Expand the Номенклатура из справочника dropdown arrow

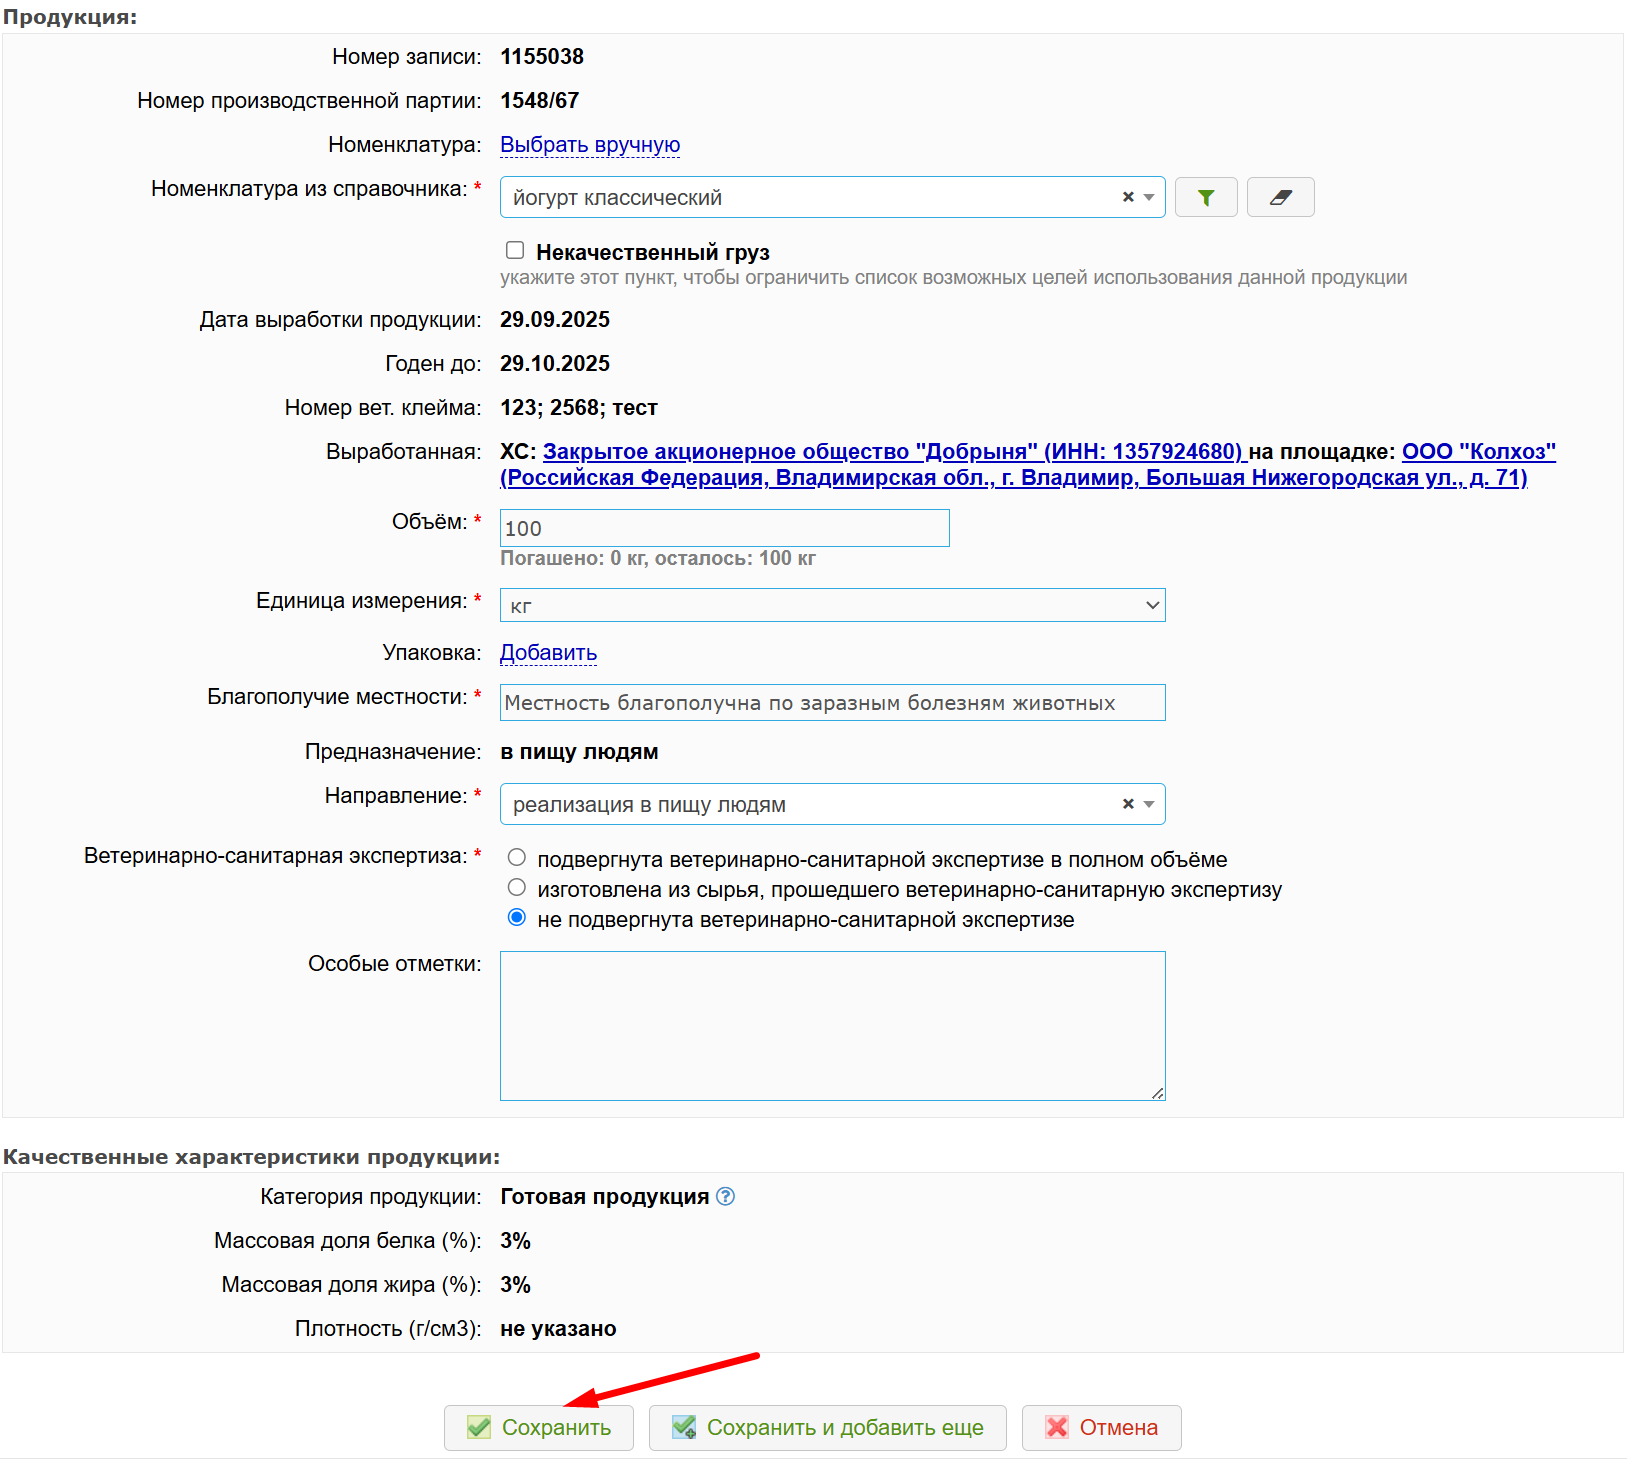tap(1149, 197)
